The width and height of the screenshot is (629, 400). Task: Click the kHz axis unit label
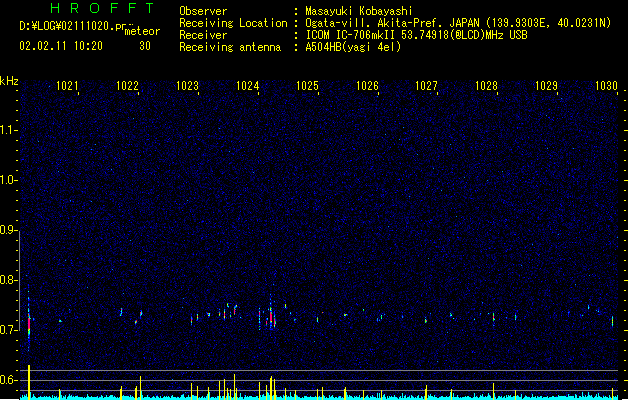pos(9,81)
